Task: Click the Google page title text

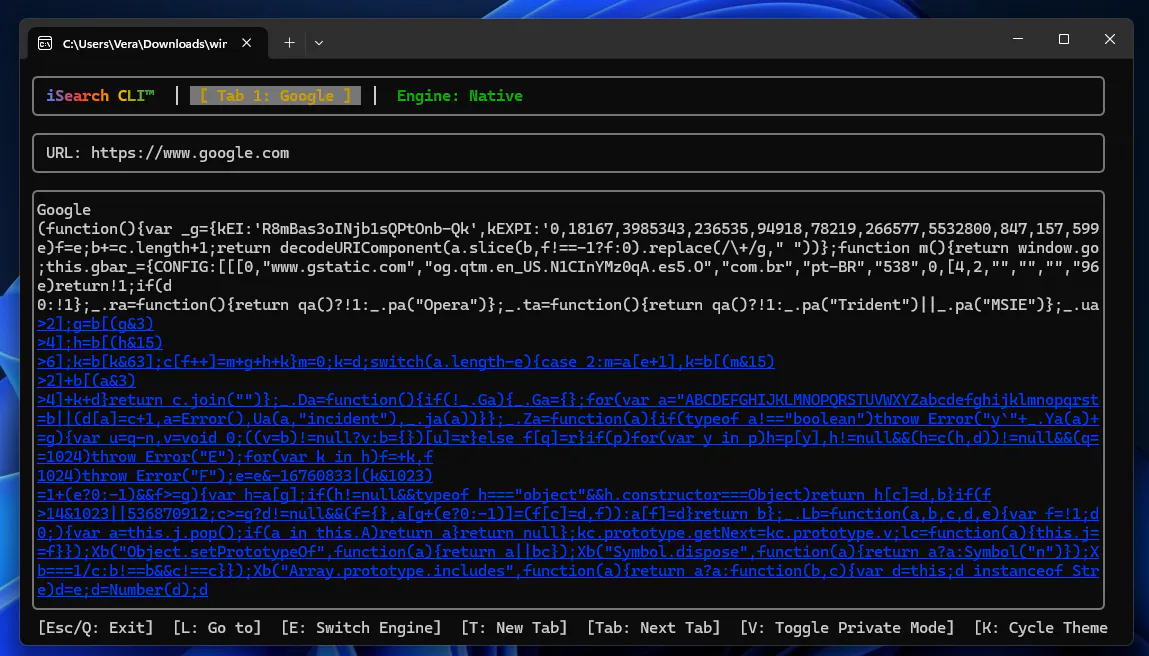Action: (64, 210)
